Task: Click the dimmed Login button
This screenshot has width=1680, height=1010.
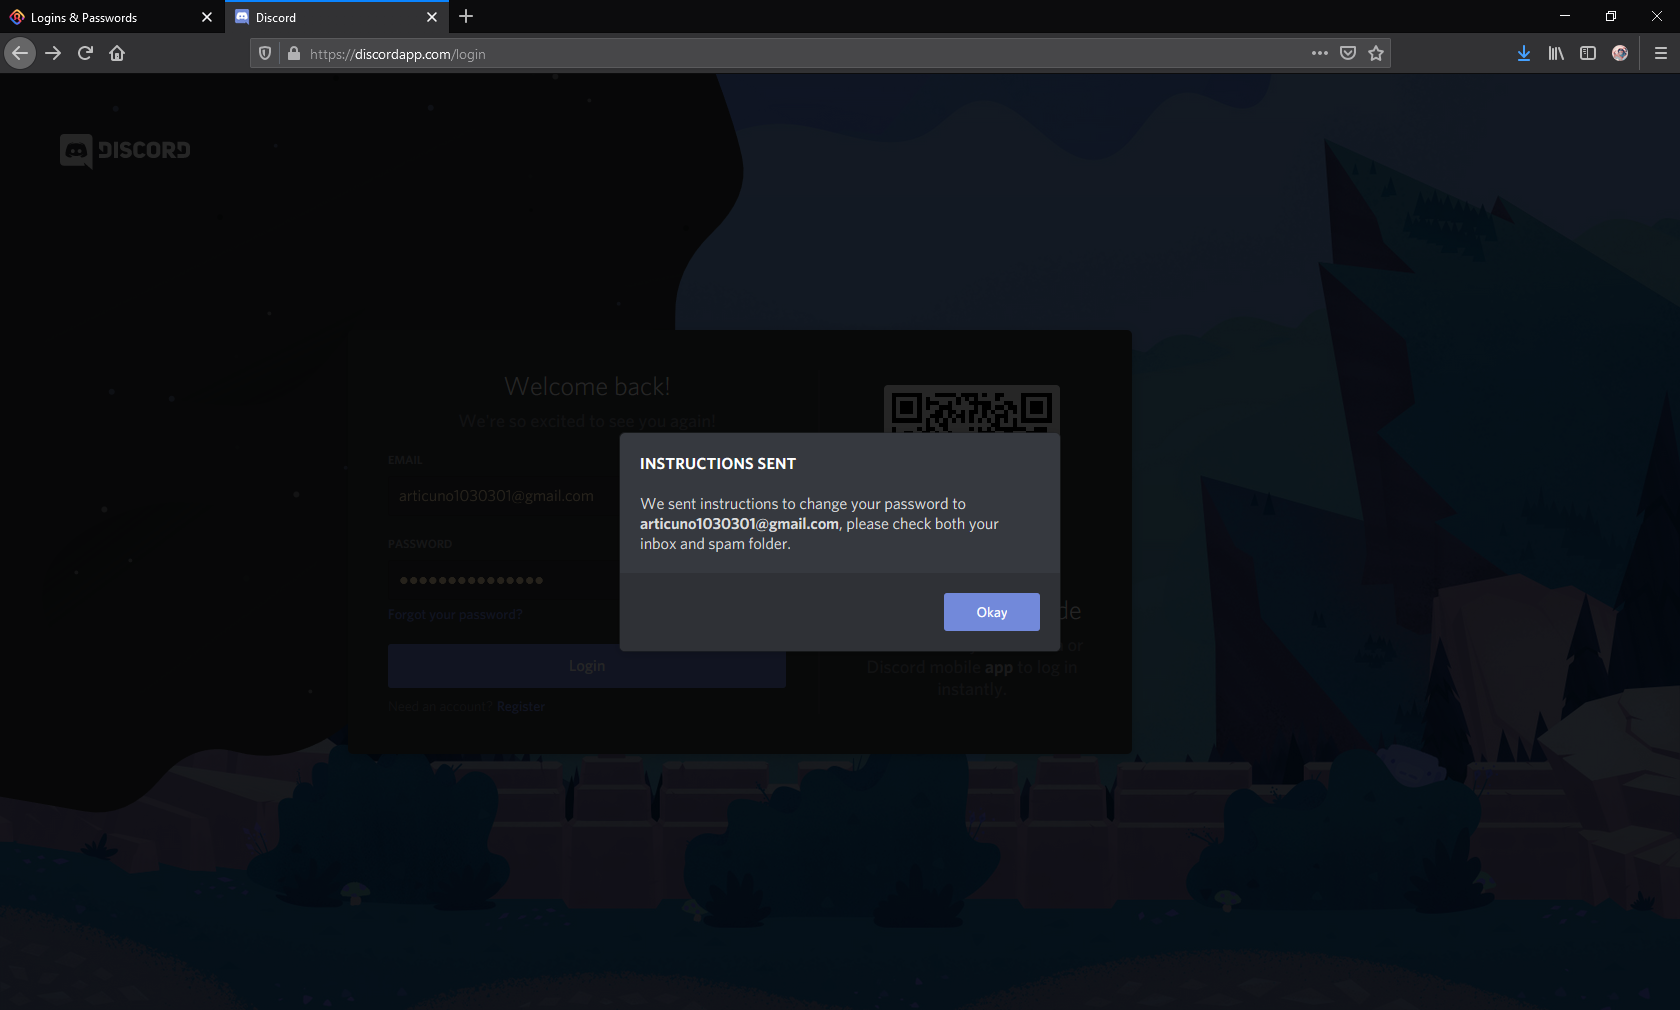Action: (587, 666)
